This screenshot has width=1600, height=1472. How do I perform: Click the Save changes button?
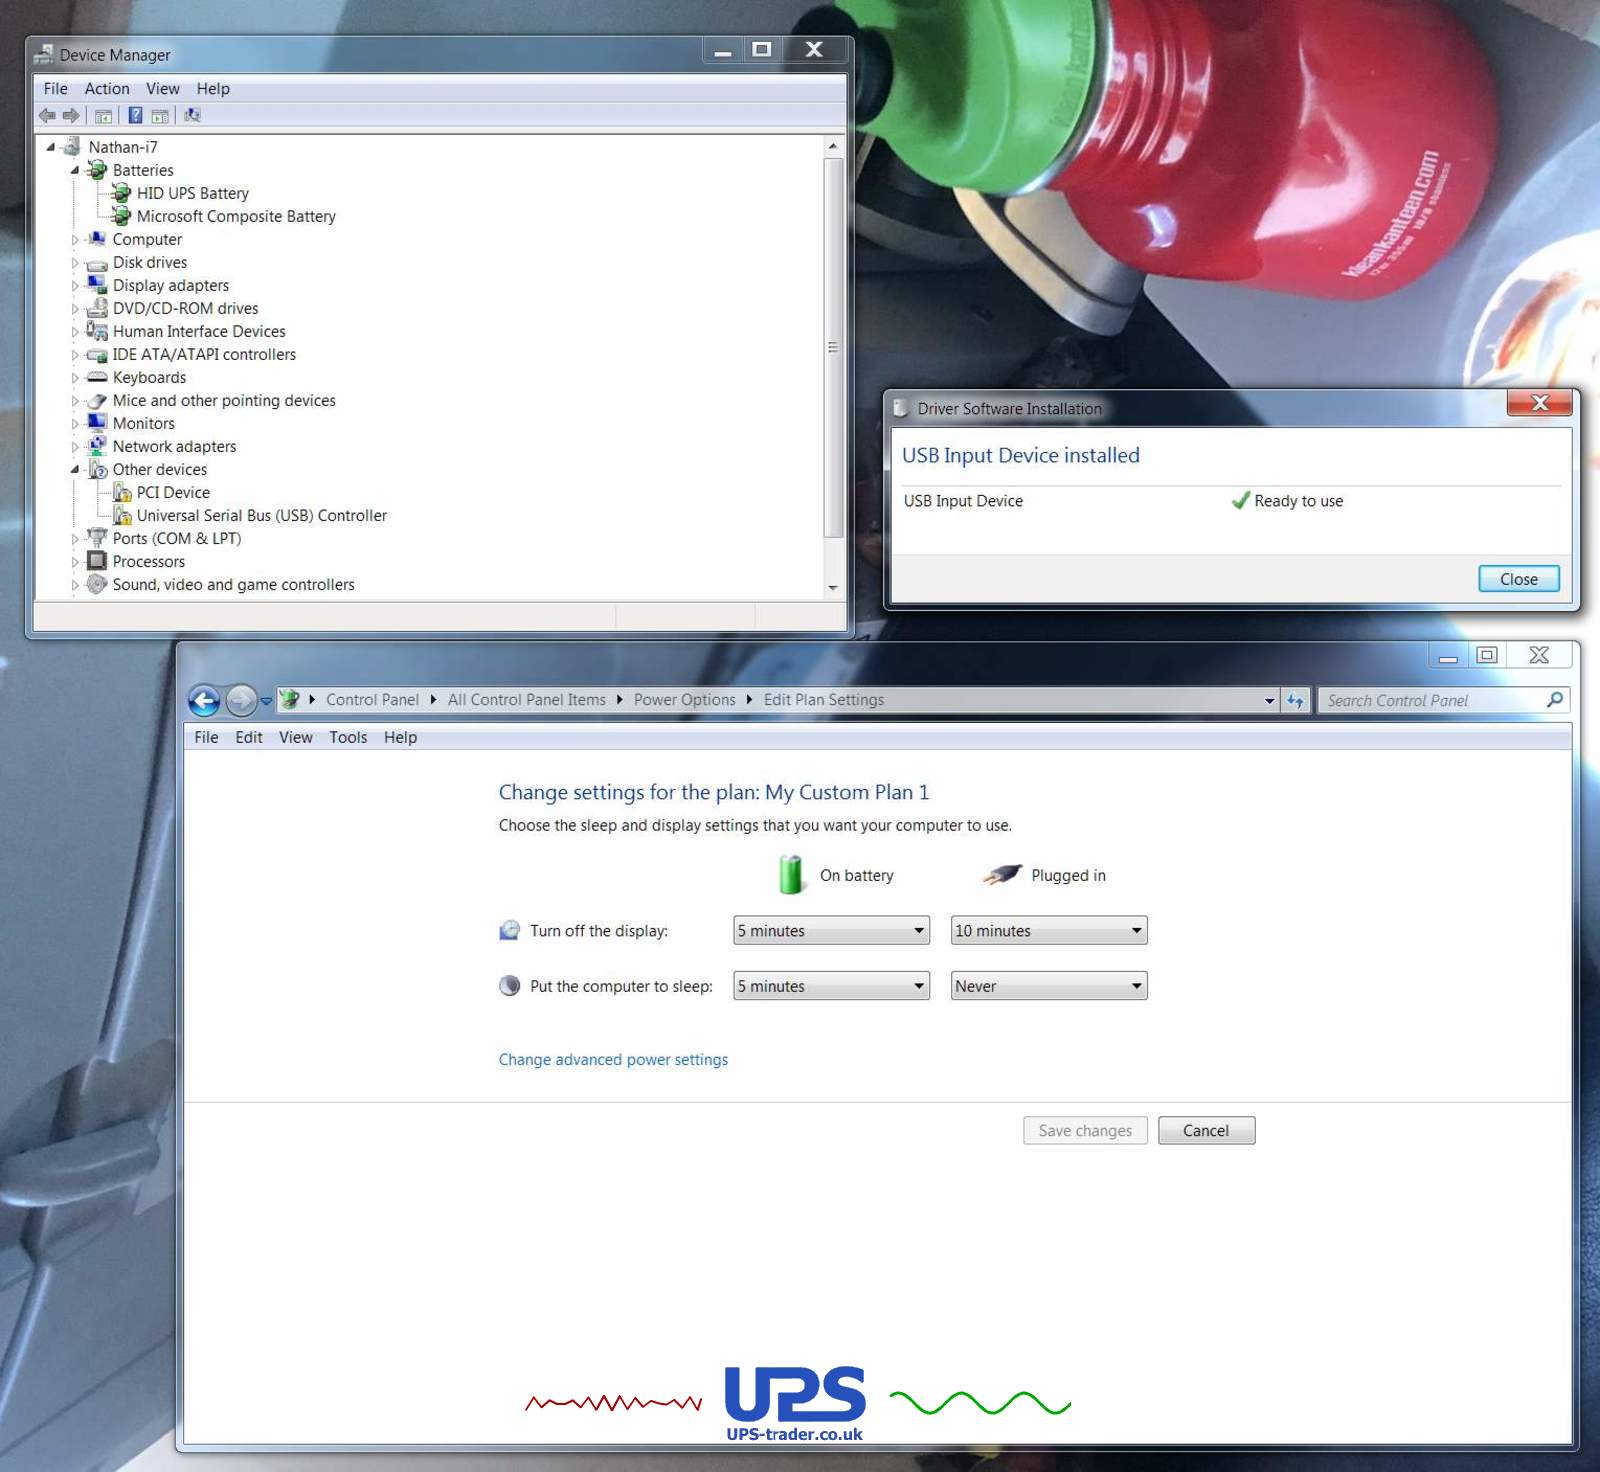pos(1085,1130)
